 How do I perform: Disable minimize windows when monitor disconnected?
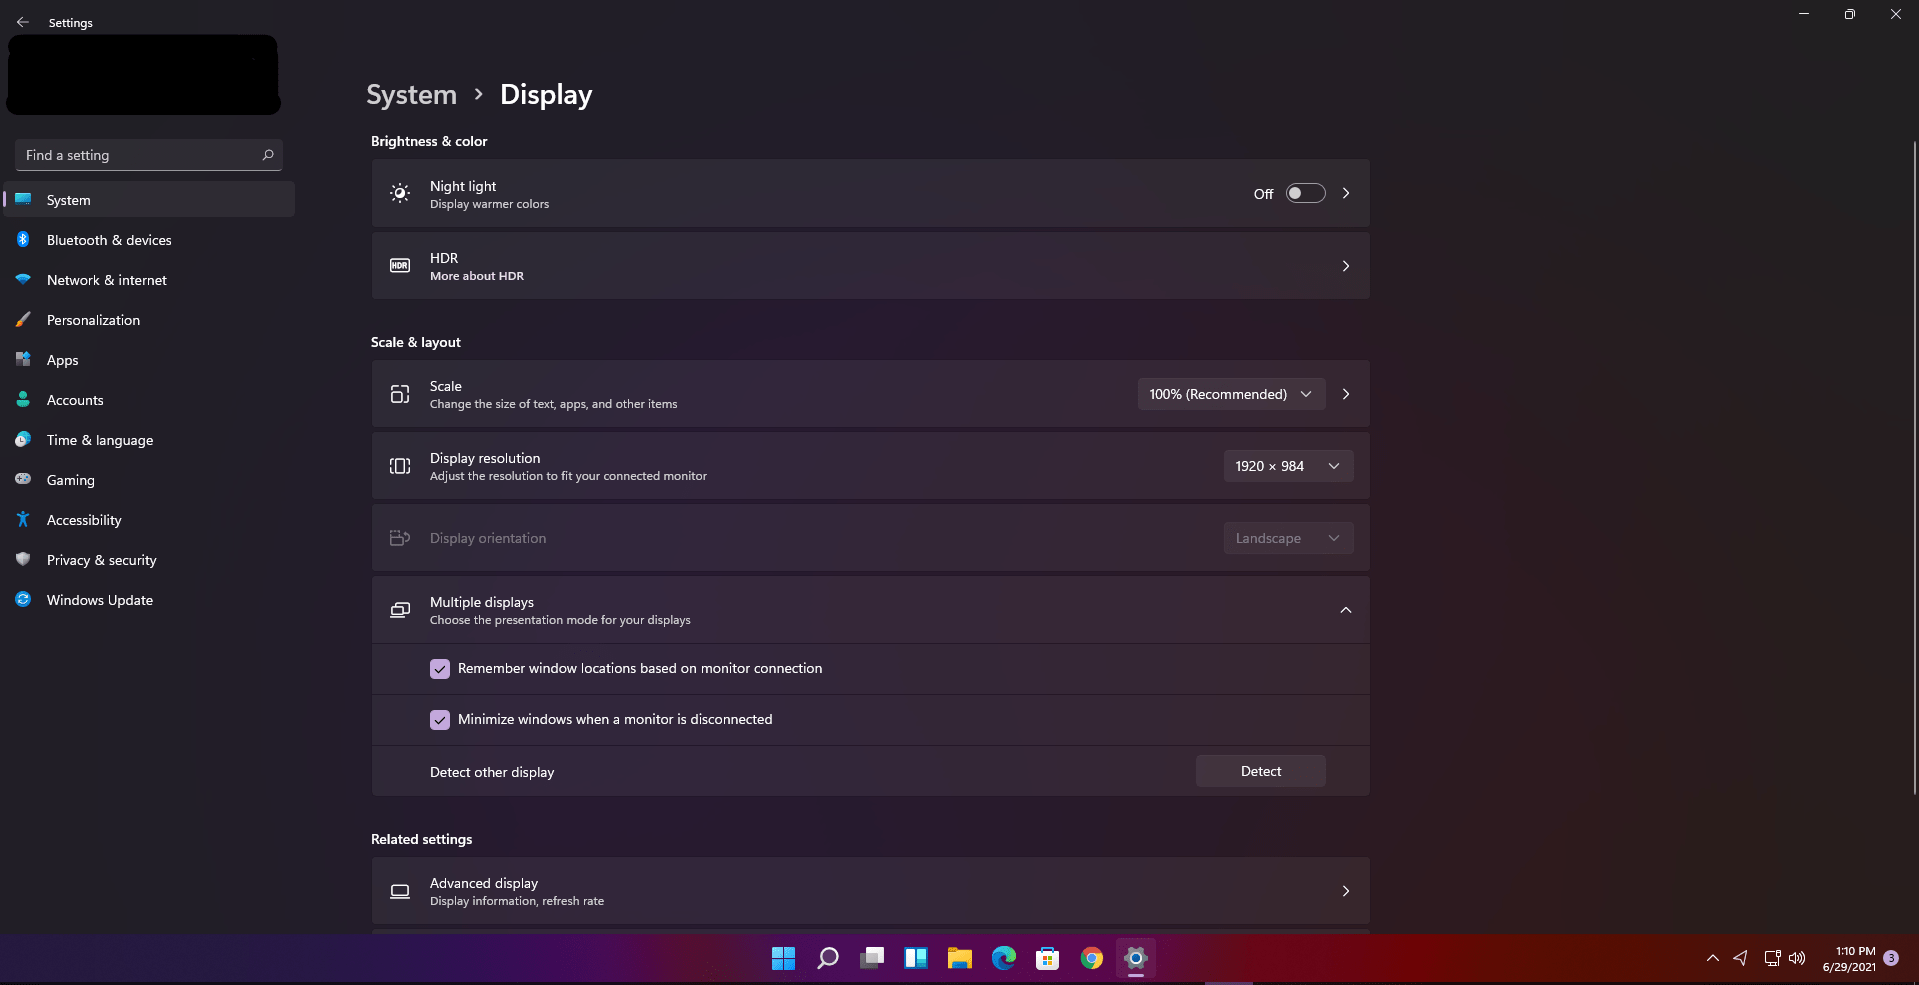(x=440, y=719)
